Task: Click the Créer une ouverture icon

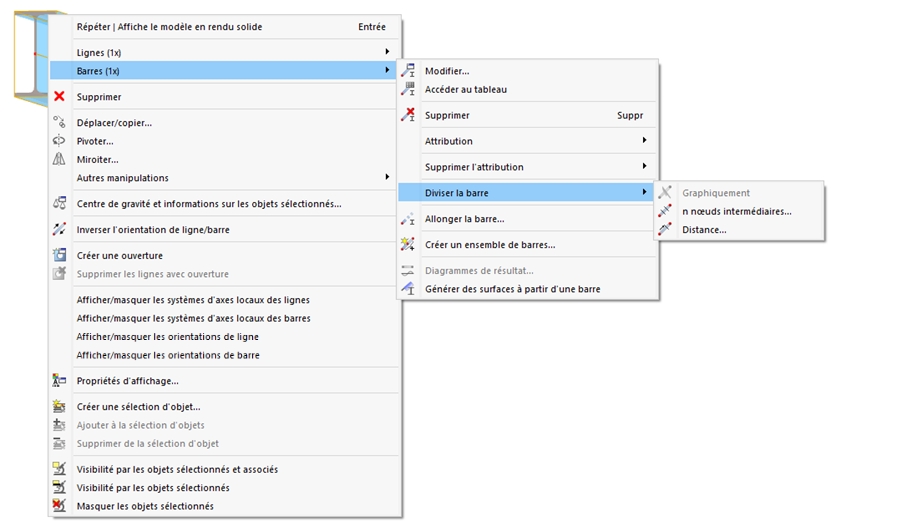Action: pos(59,255)
